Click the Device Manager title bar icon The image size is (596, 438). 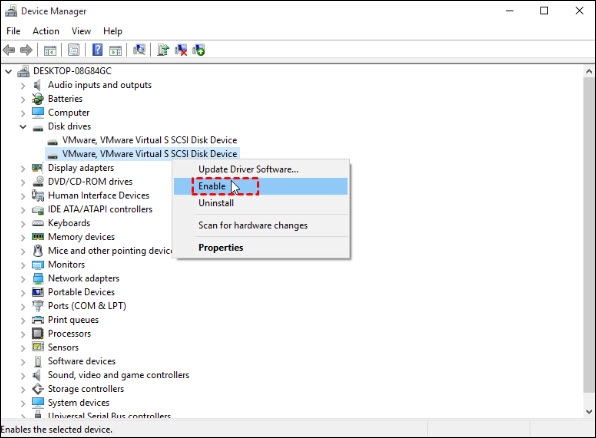click(11, 11)
